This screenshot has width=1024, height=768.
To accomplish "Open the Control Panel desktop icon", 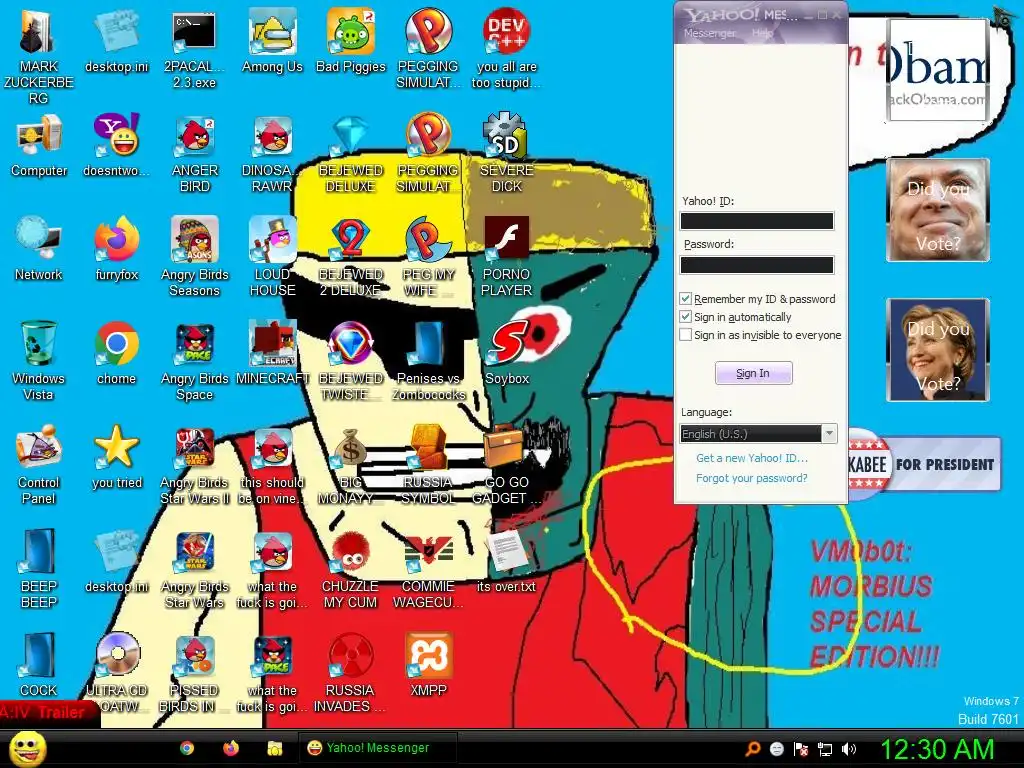I will (39, 464).
